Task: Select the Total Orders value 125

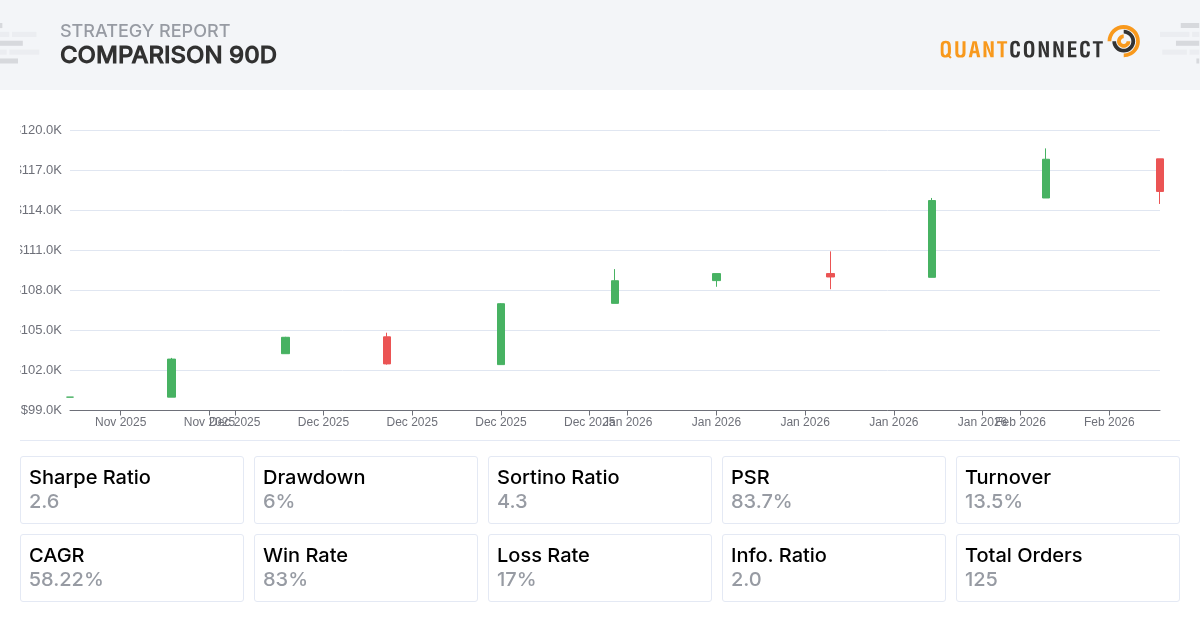Action: click(981, 580)
